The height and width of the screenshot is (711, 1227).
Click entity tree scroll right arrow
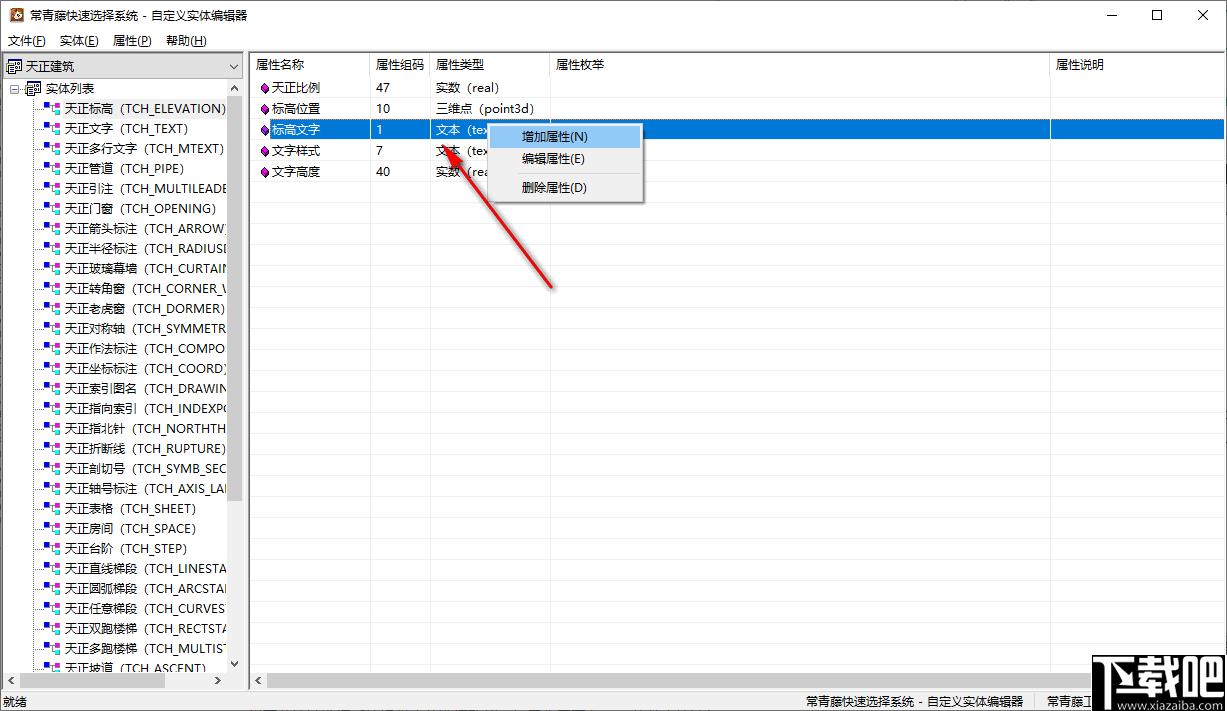click(x=219, y=680)
